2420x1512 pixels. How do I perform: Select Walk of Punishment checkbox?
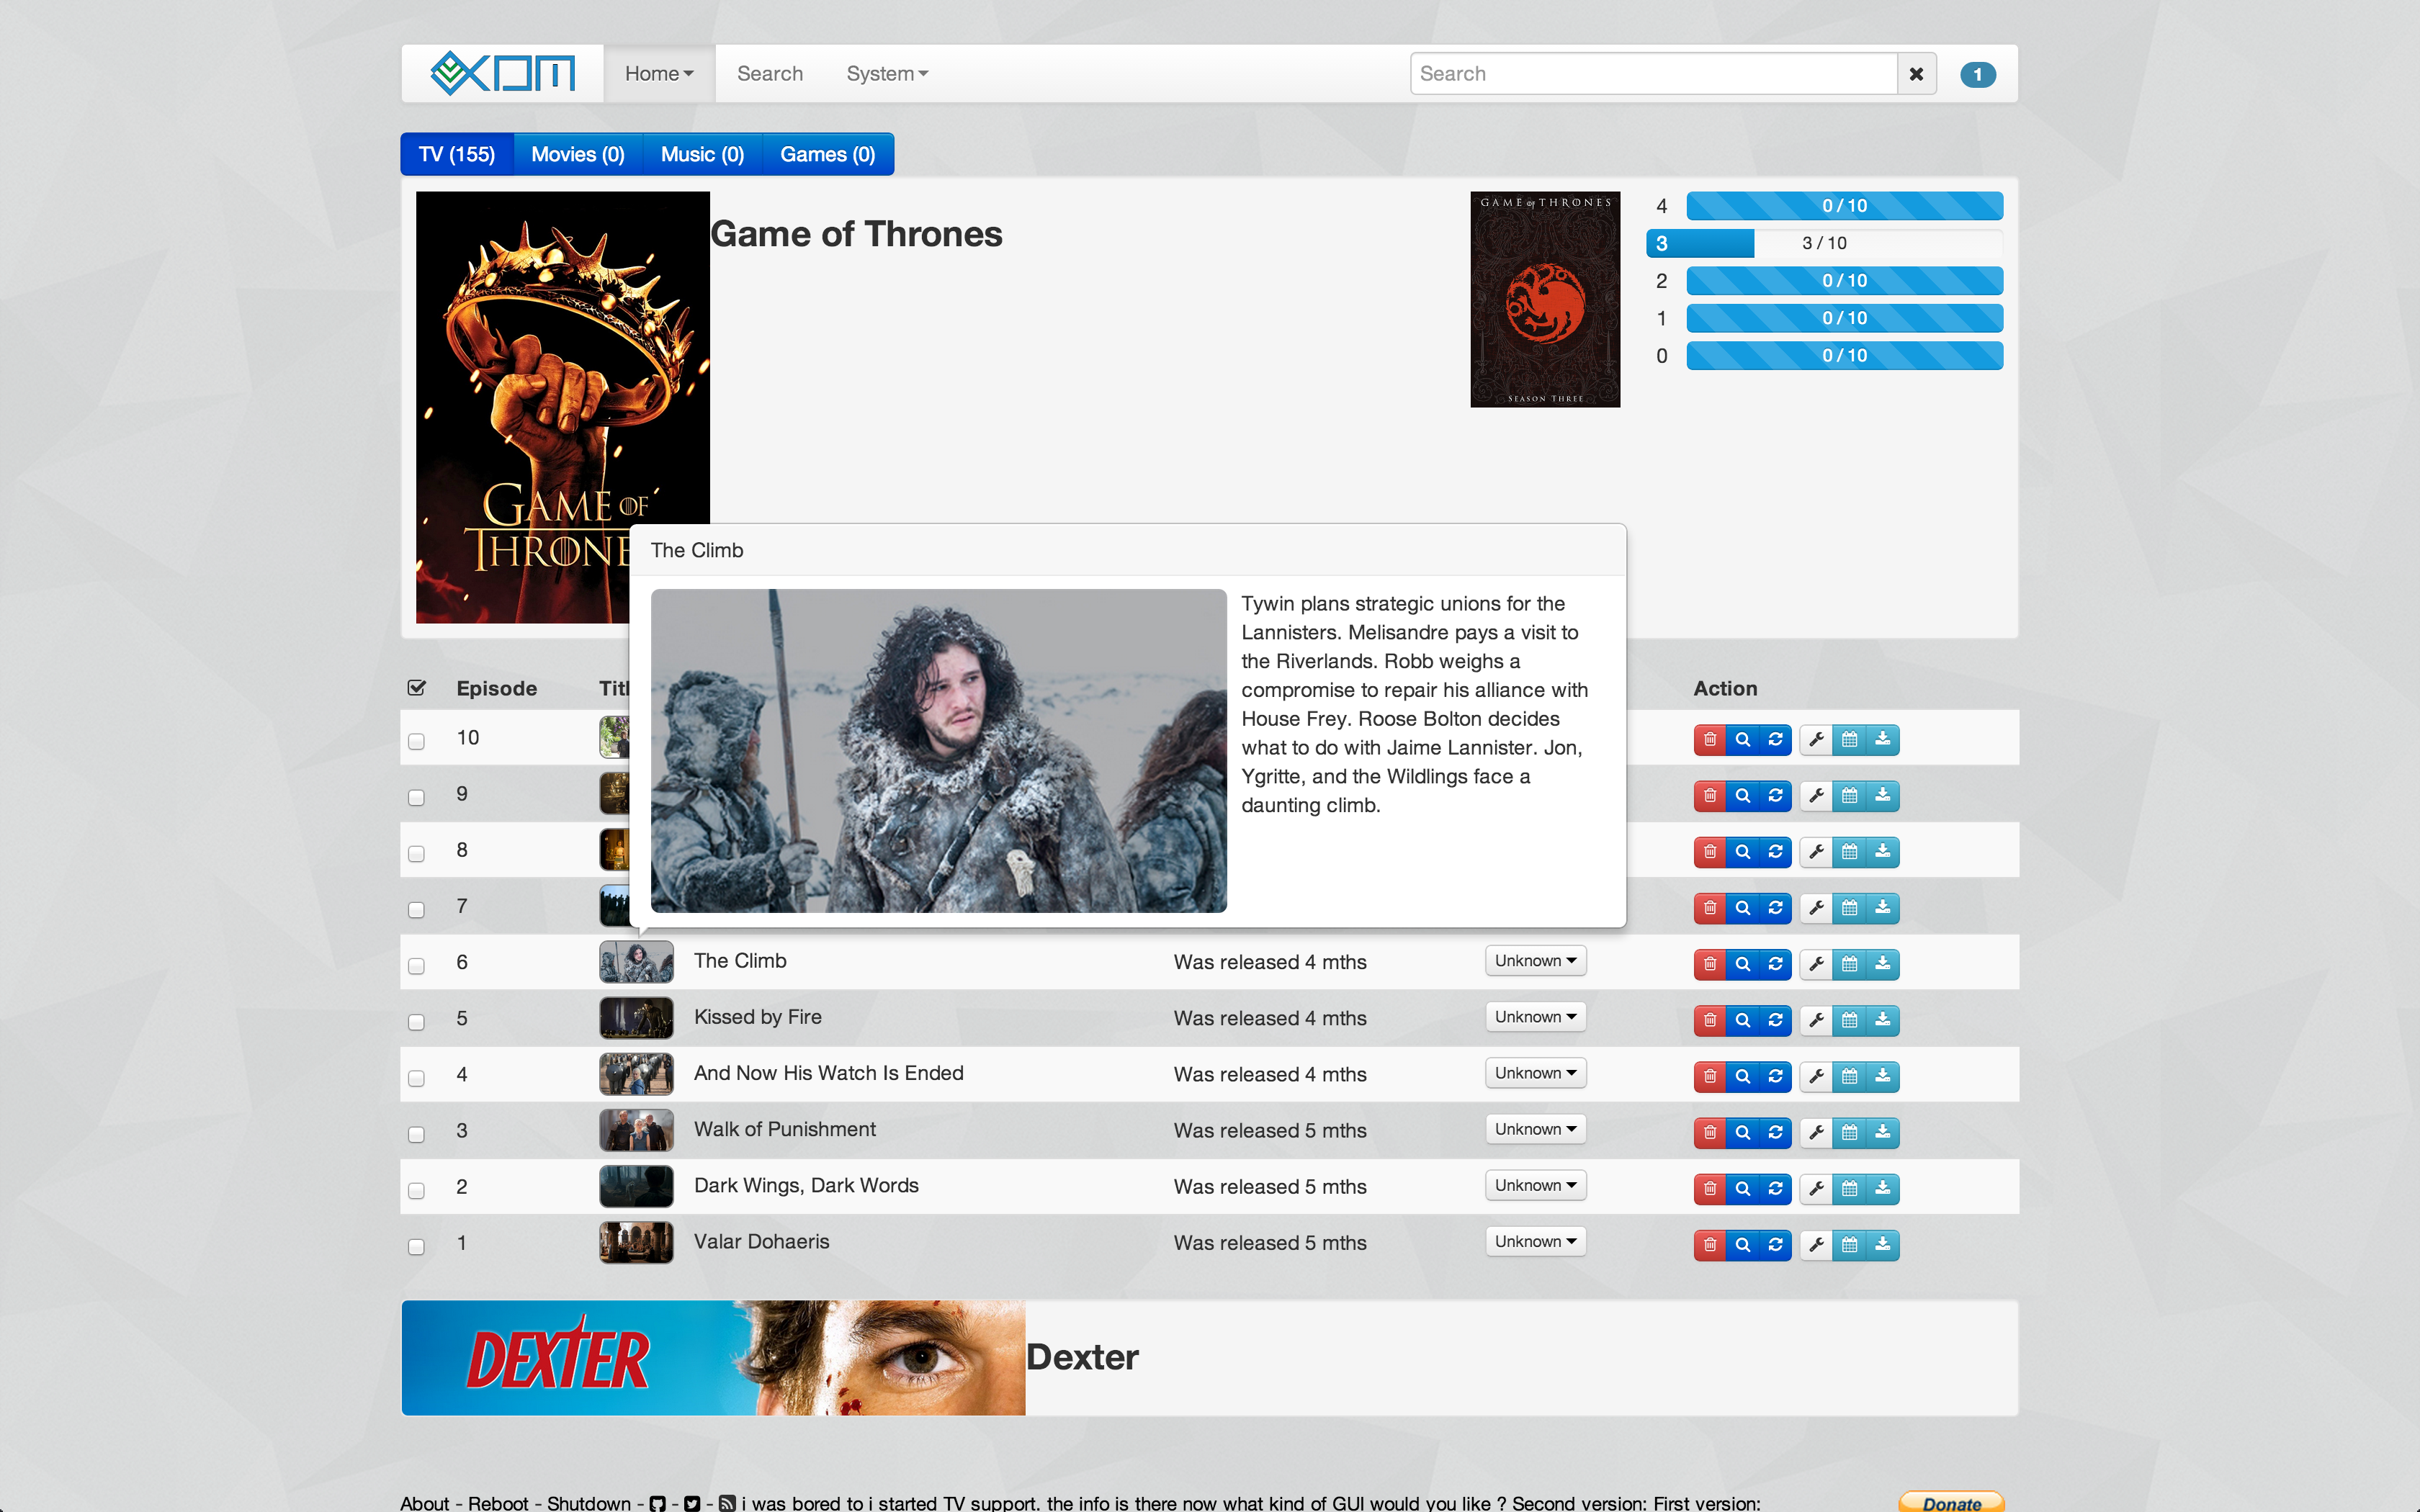(x=416, y=1134)
